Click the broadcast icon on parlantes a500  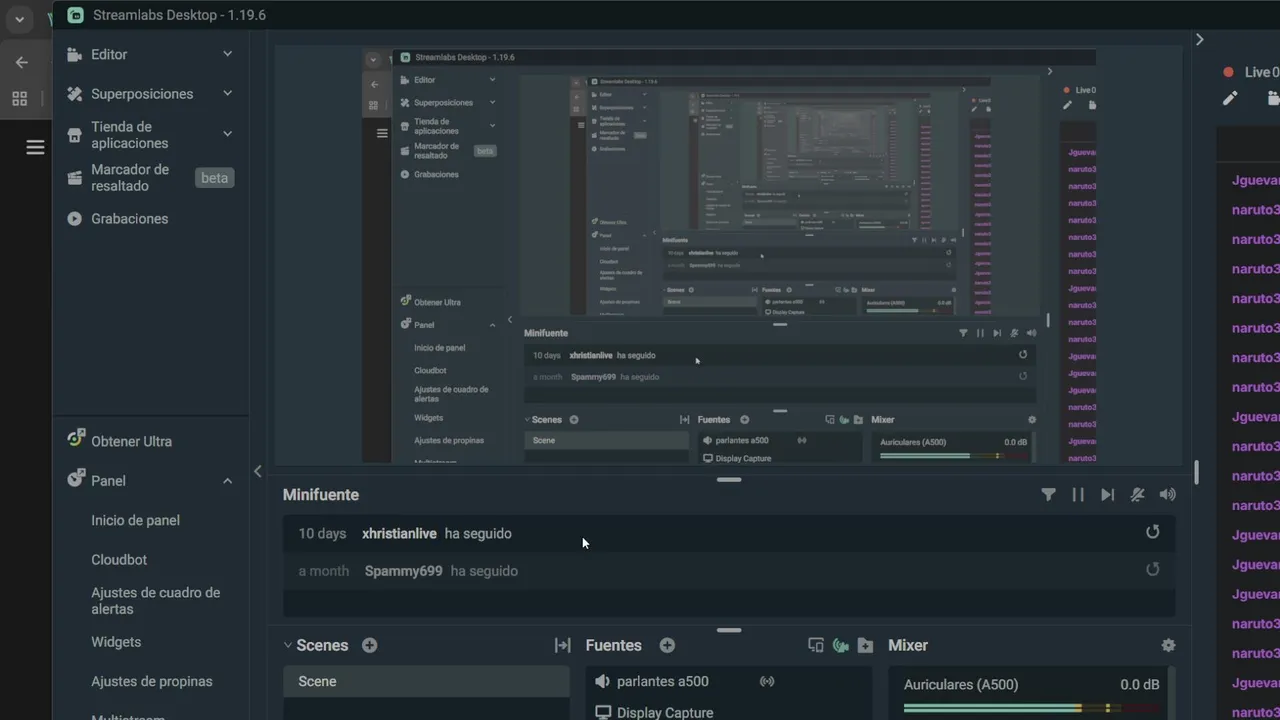[x=767, y=681]
